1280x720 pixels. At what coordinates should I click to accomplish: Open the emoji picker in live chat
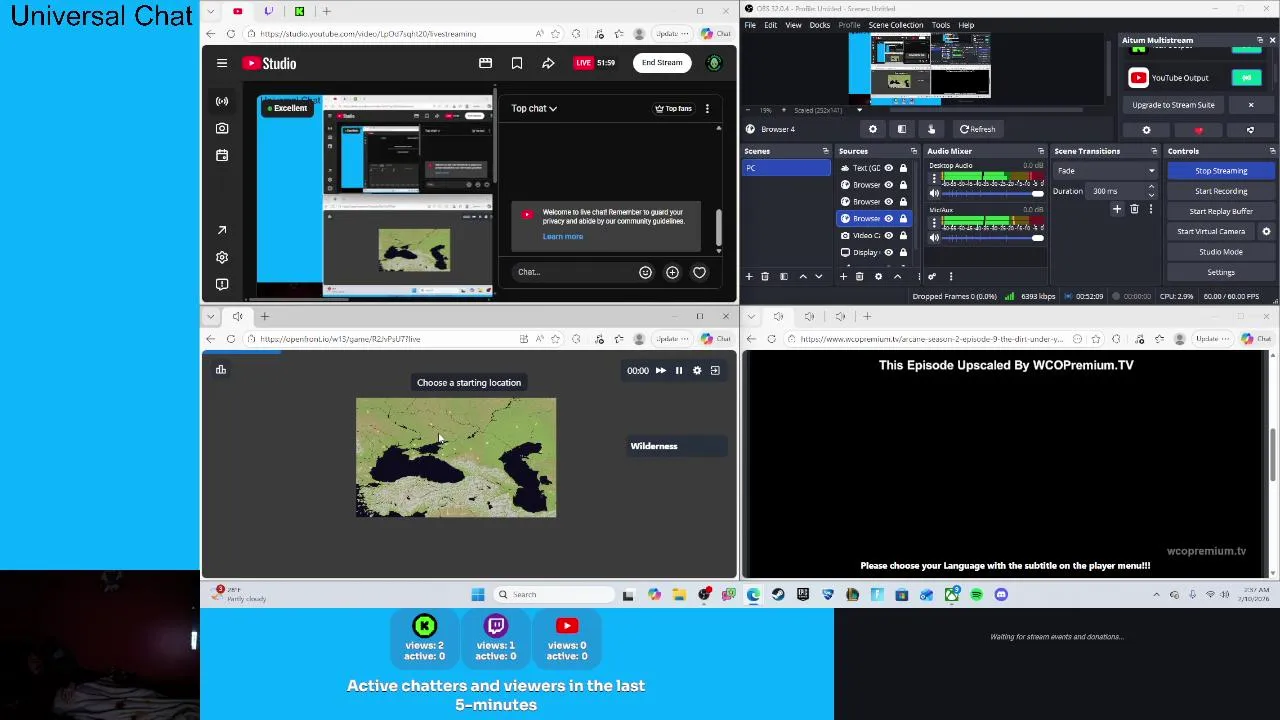click(645, 272)
